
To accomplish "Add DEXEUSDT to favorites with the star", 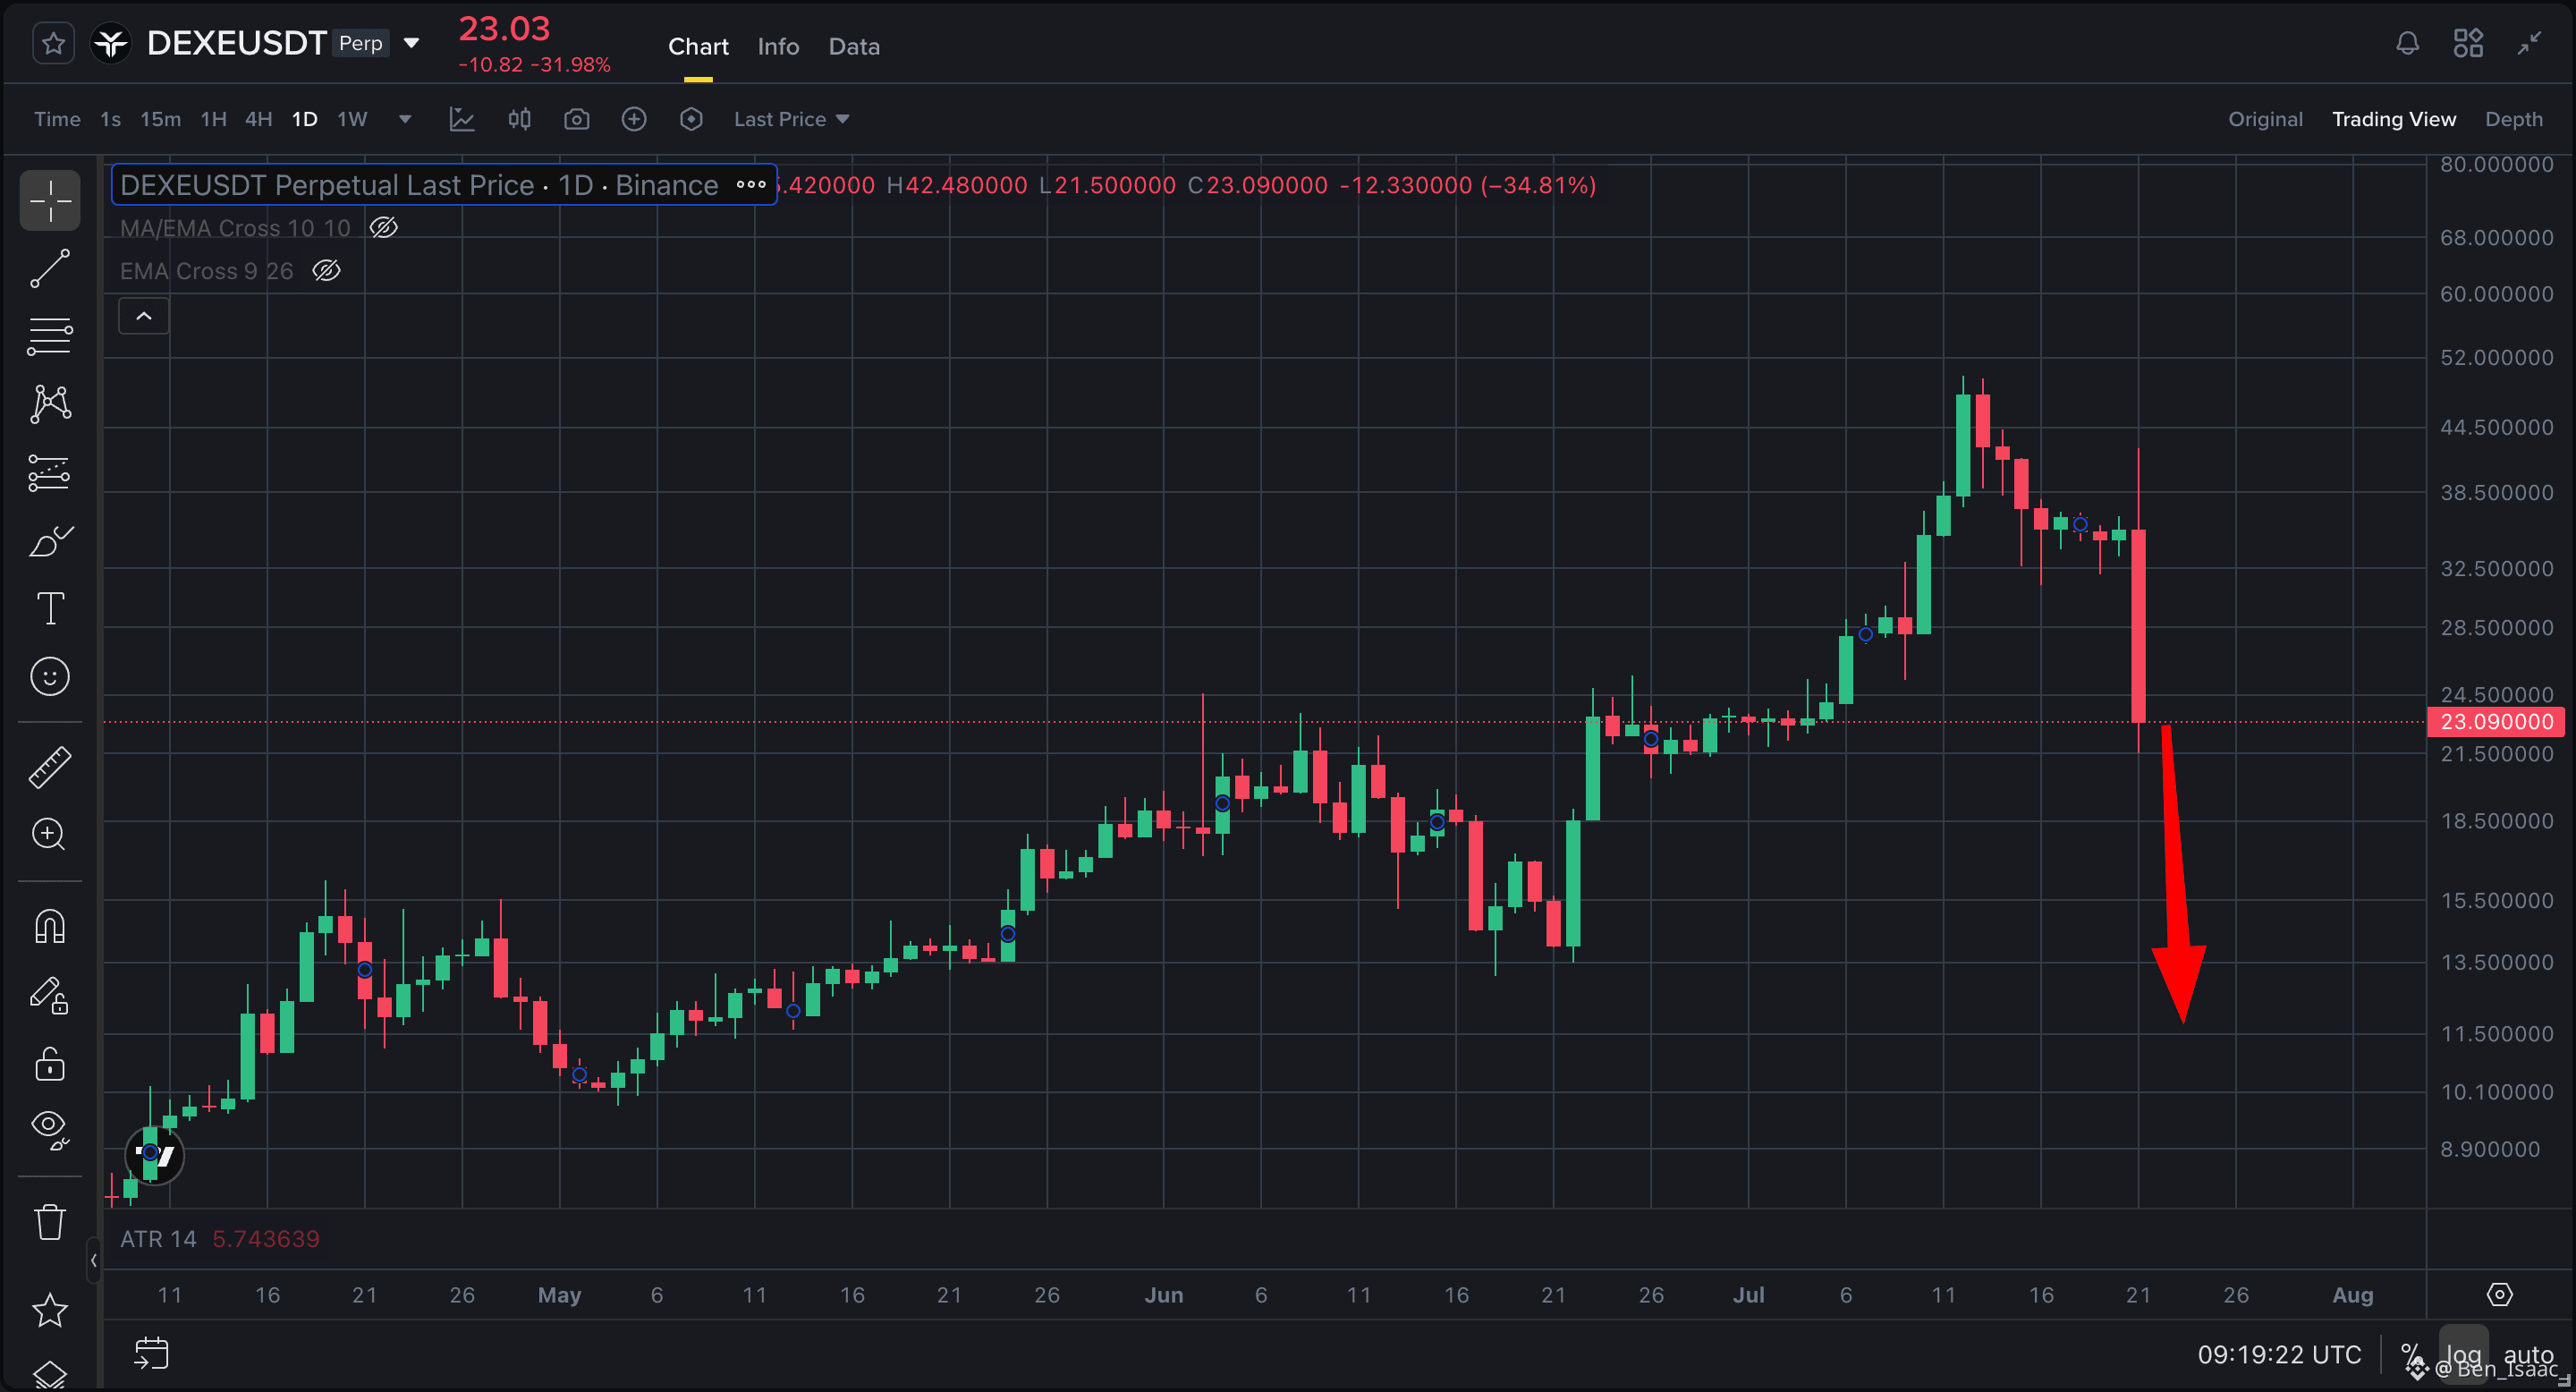I will click(53, 44).
